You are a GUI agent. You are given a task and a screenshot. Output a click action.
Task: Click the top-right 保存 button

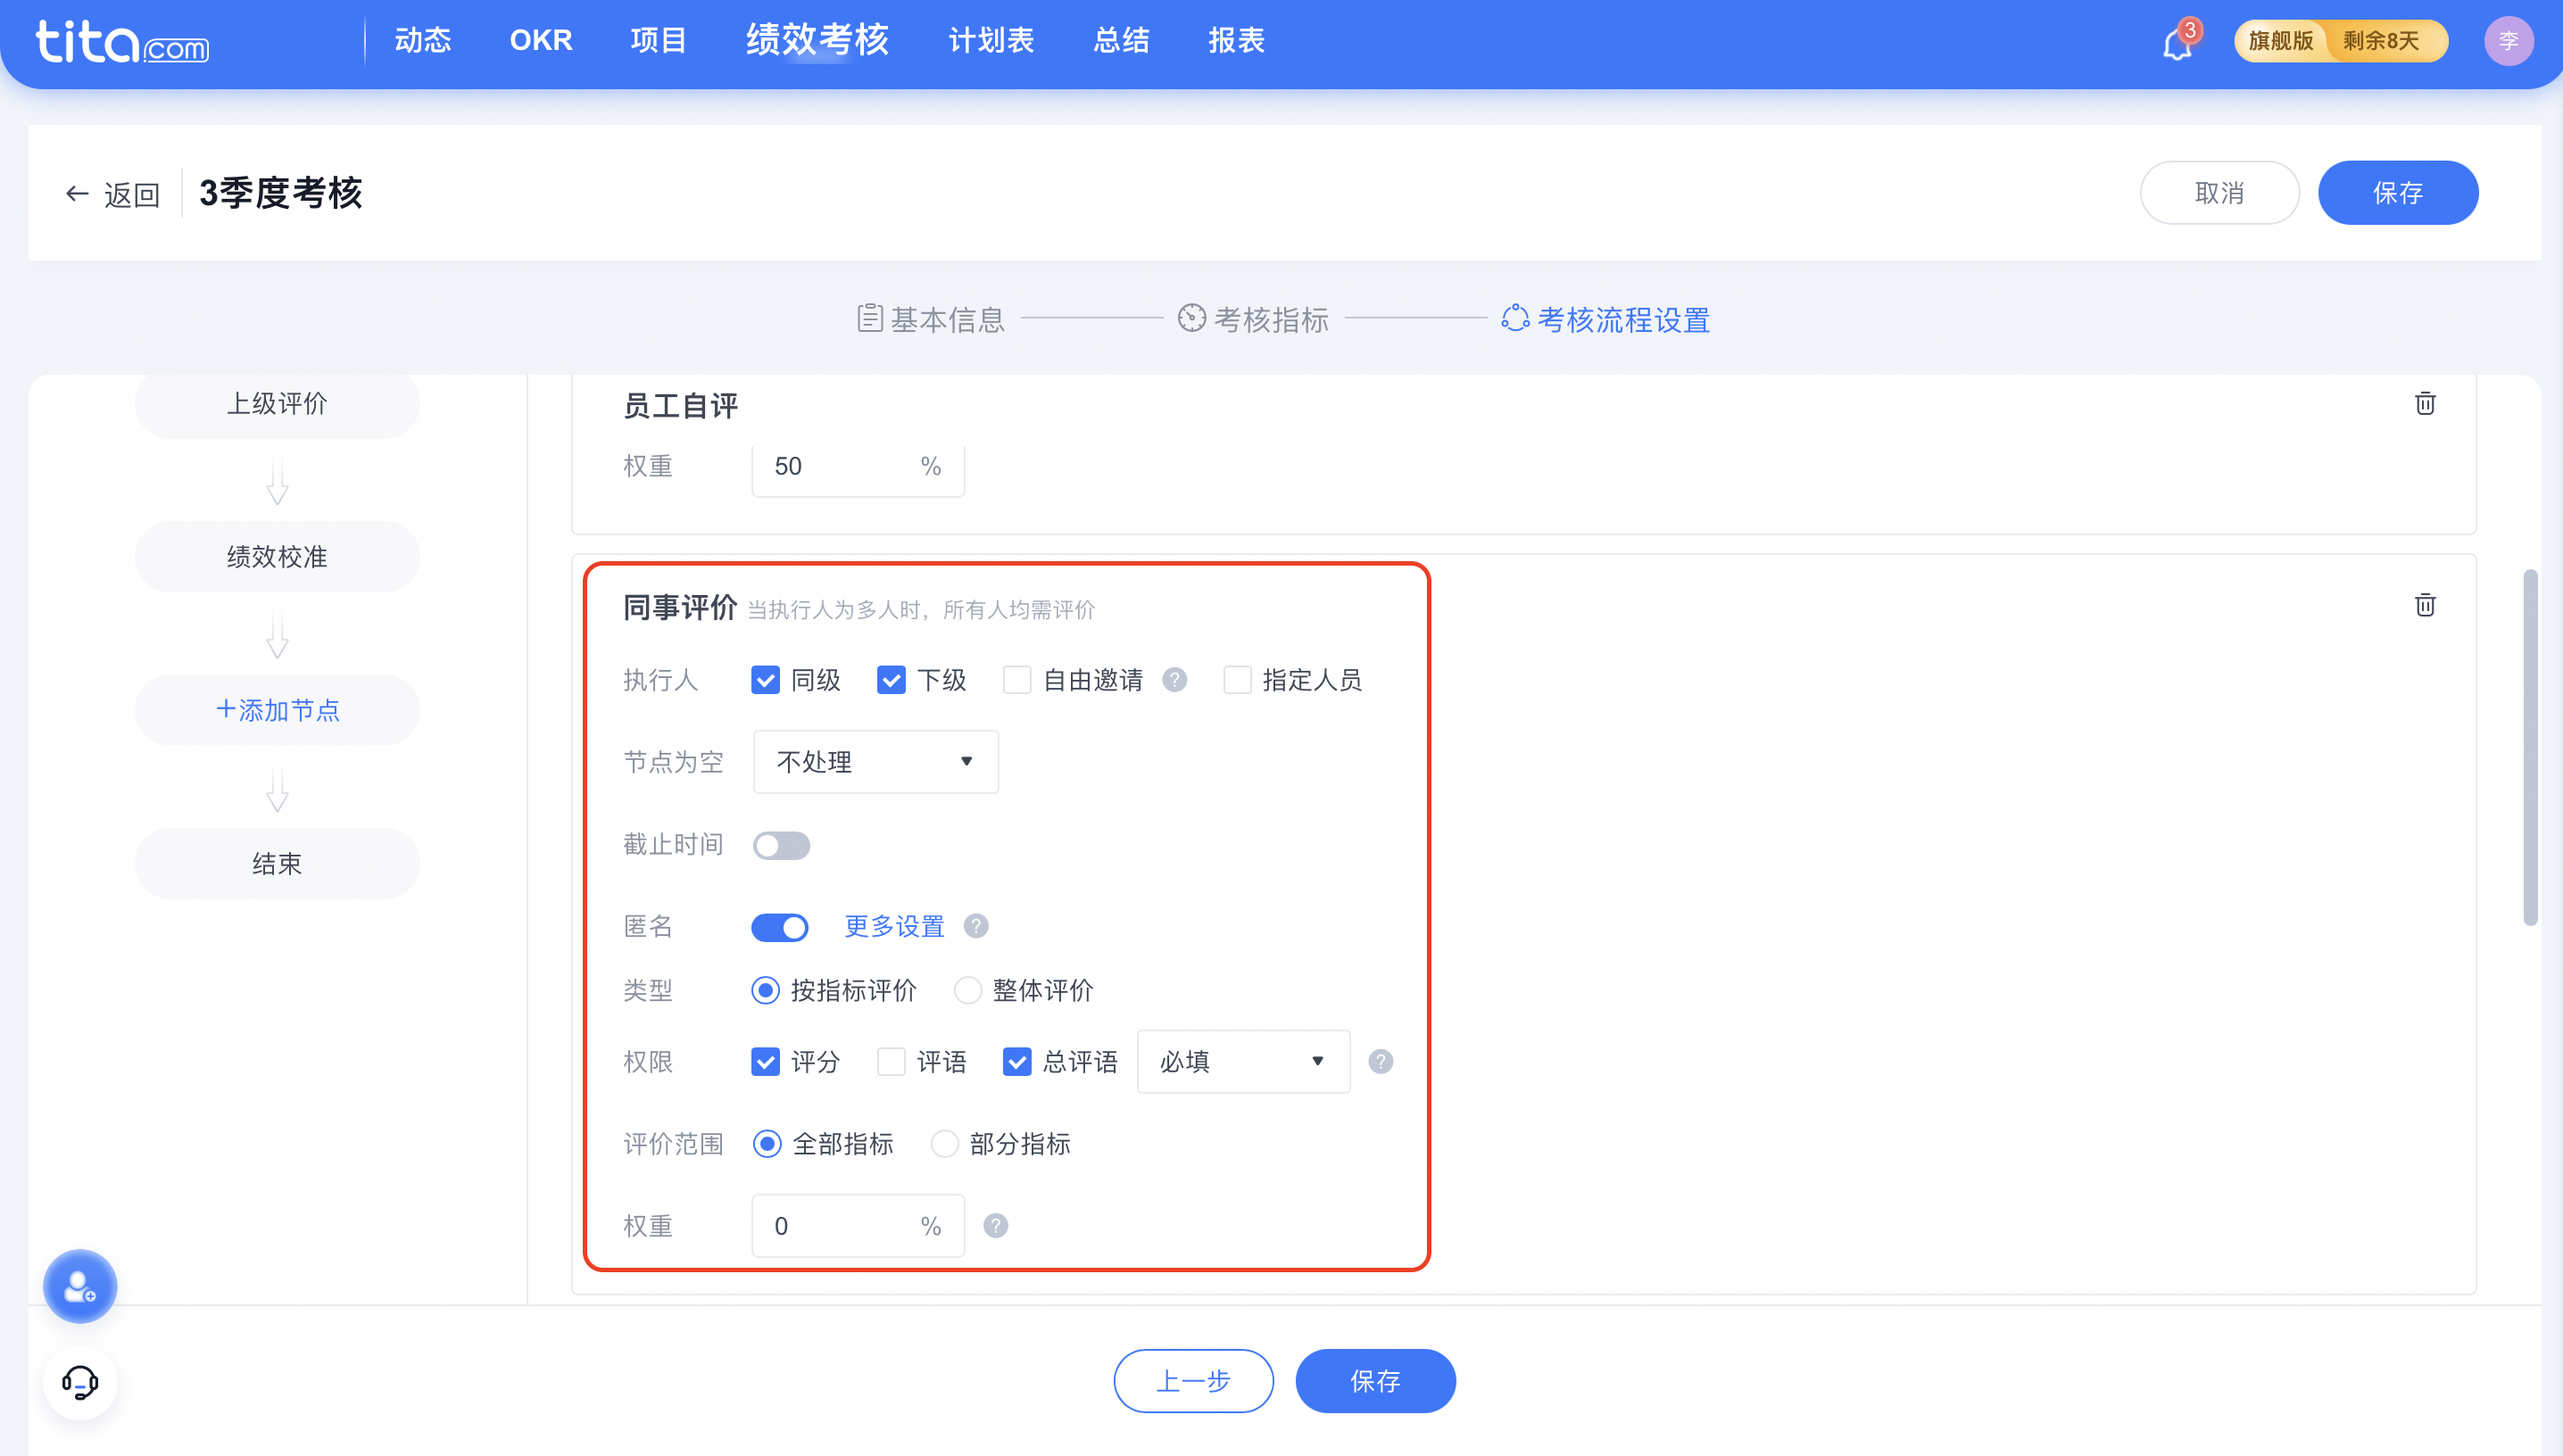coord(2397,193)
